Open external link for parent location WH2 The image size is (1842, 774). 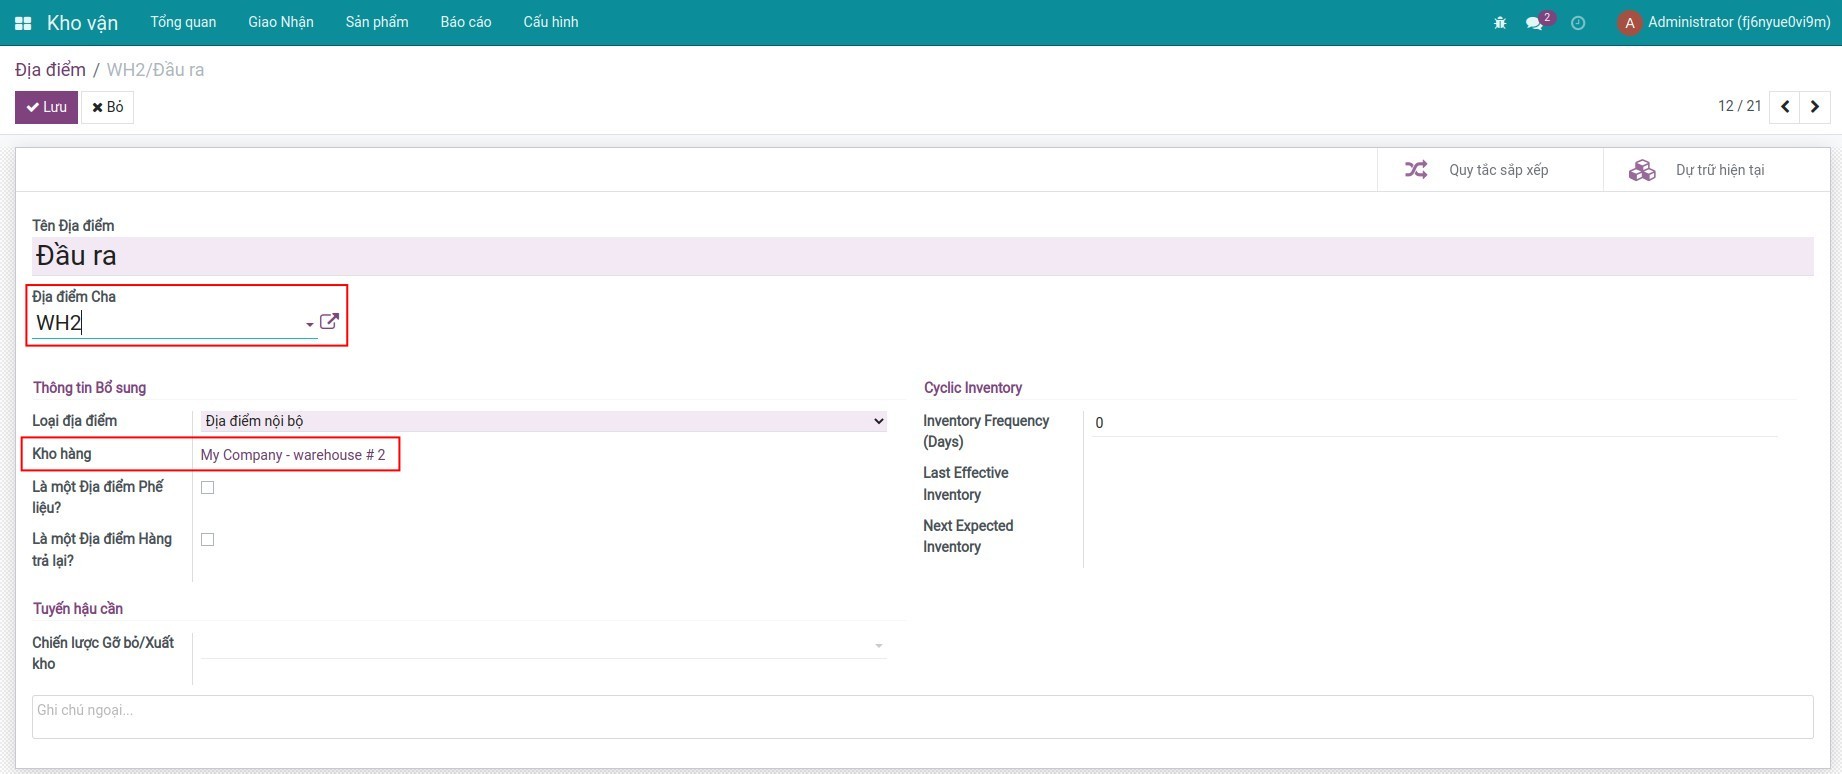click(329, 322)
